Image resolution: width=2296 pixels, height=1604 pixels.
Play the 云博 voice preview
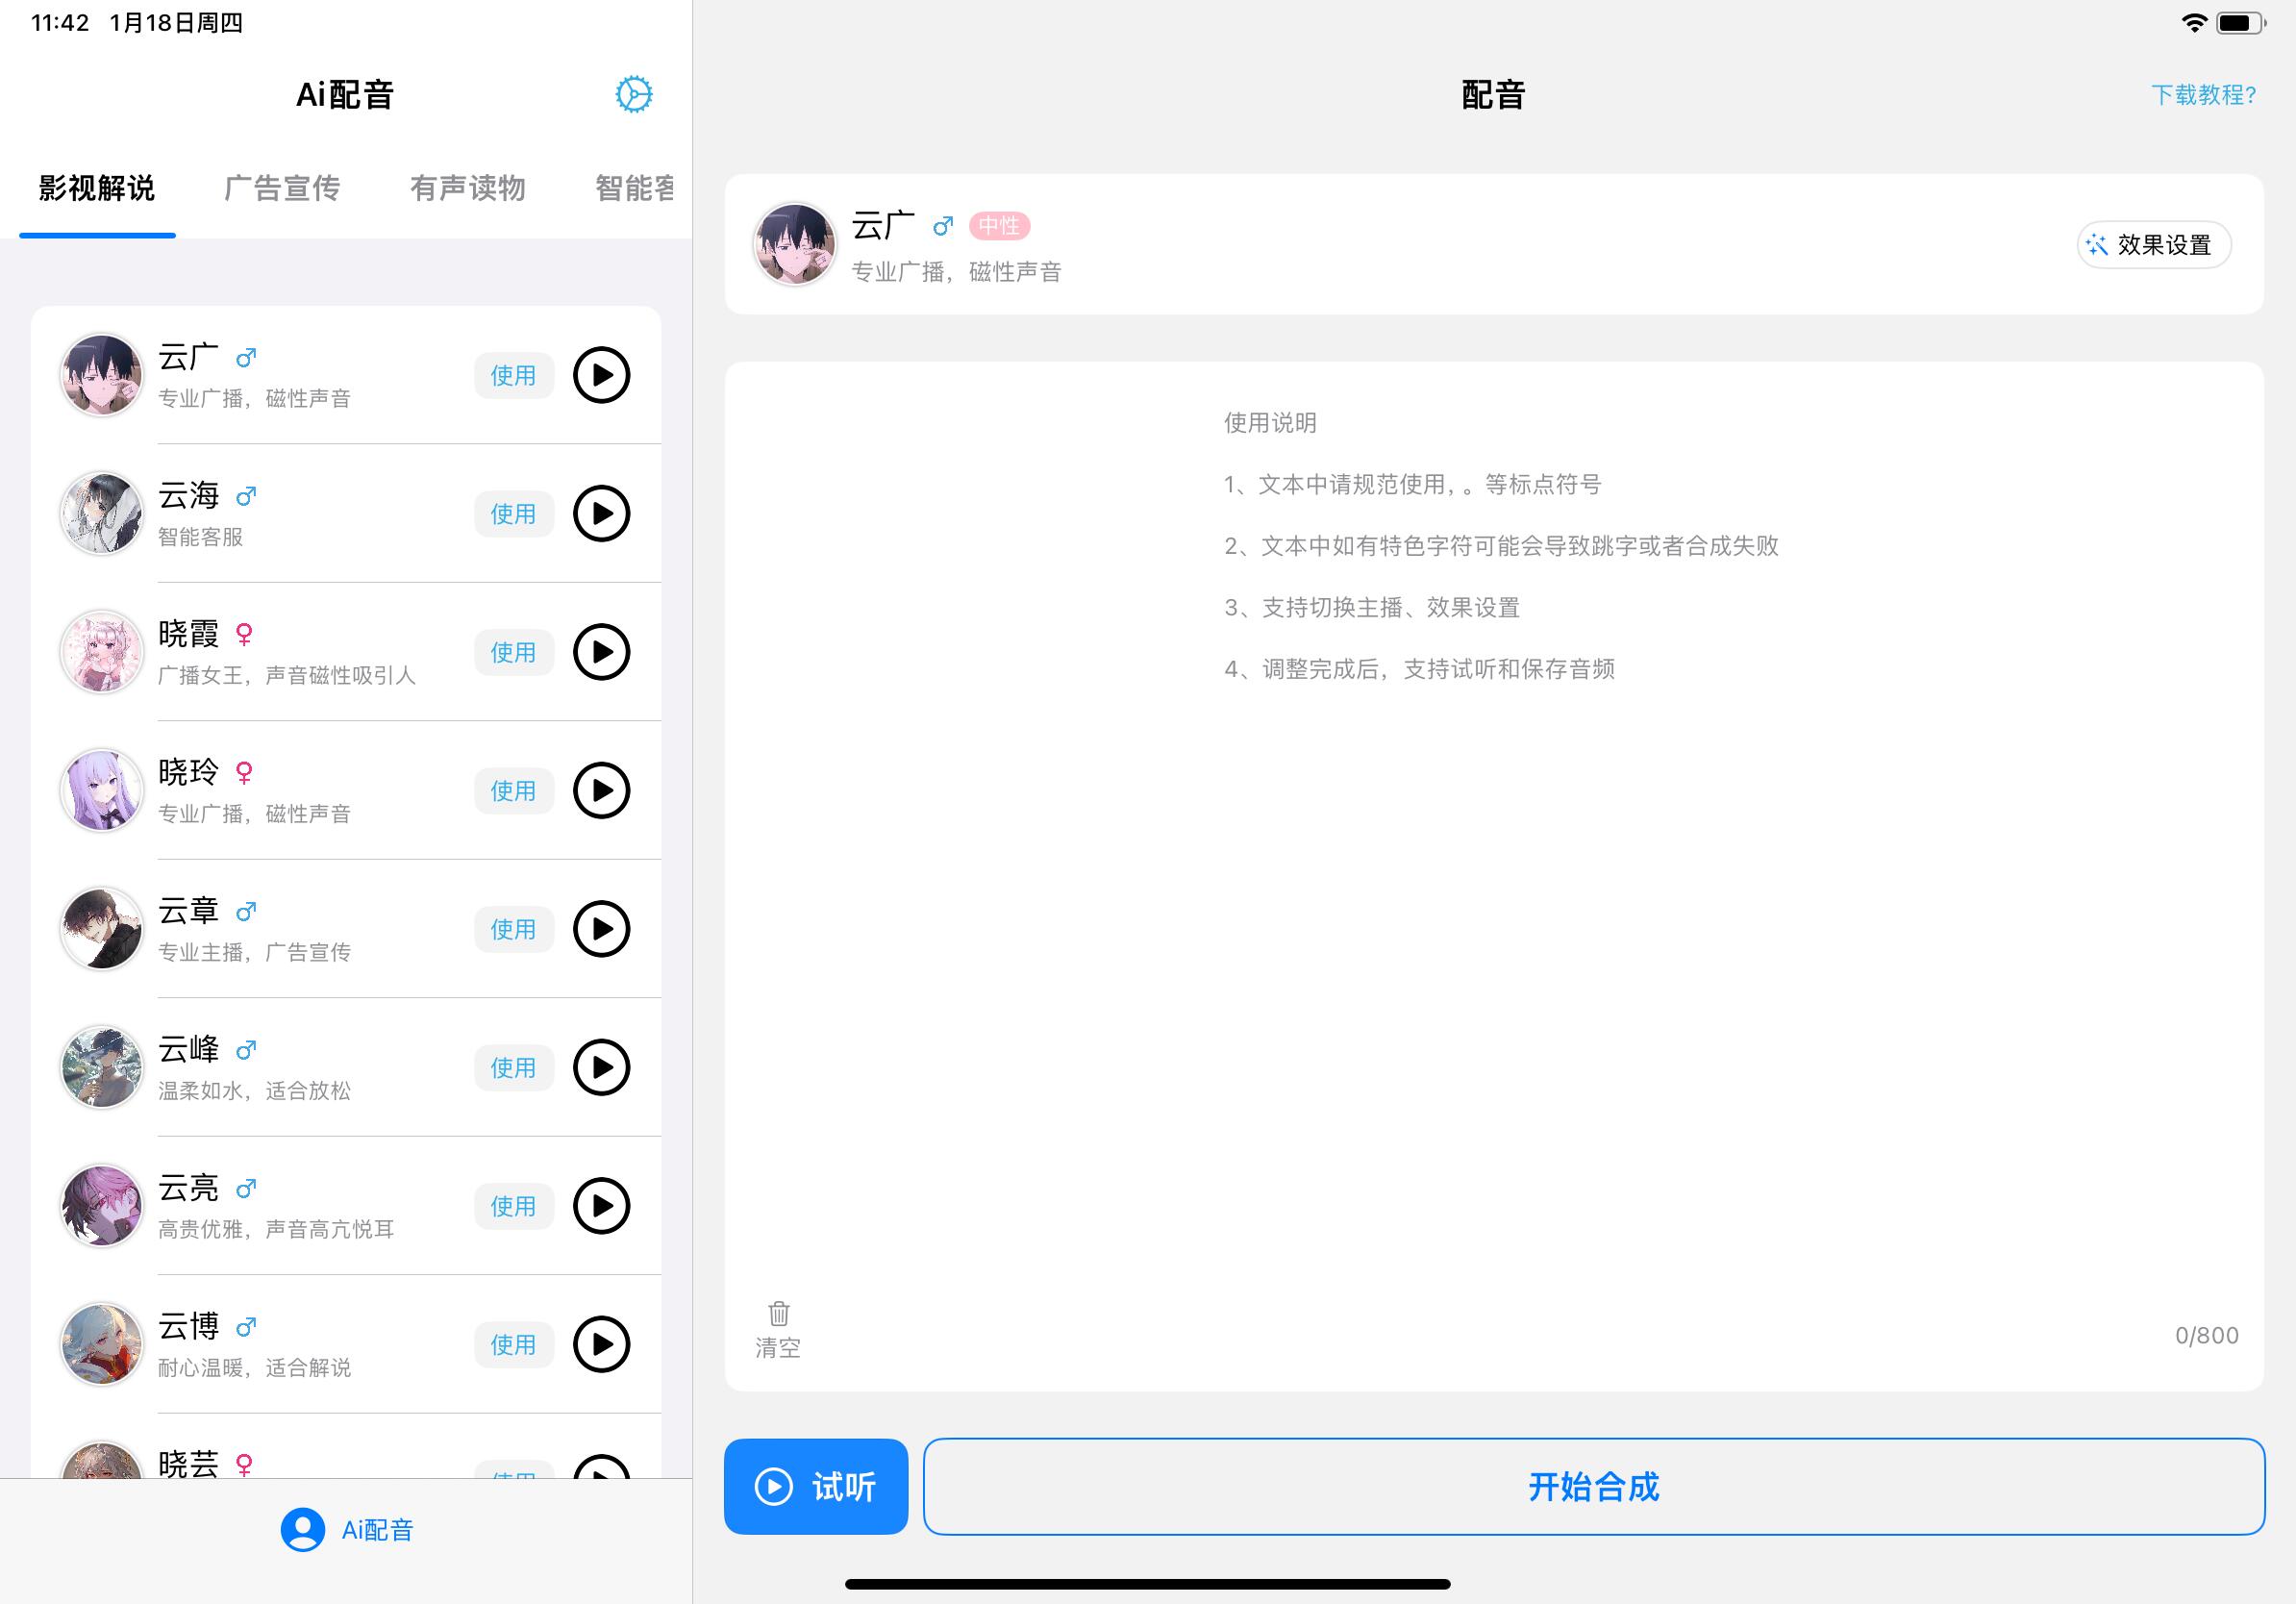pyautogui.click(x=601, y=1344)
